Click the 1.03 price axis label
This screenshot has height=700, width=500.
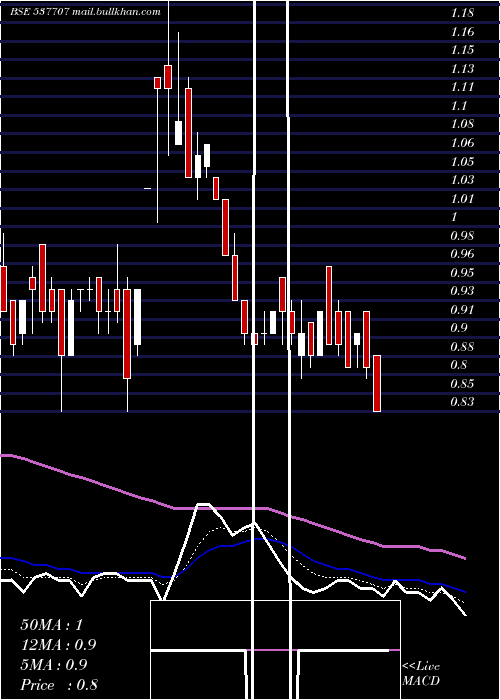click(x=462, y=180)
